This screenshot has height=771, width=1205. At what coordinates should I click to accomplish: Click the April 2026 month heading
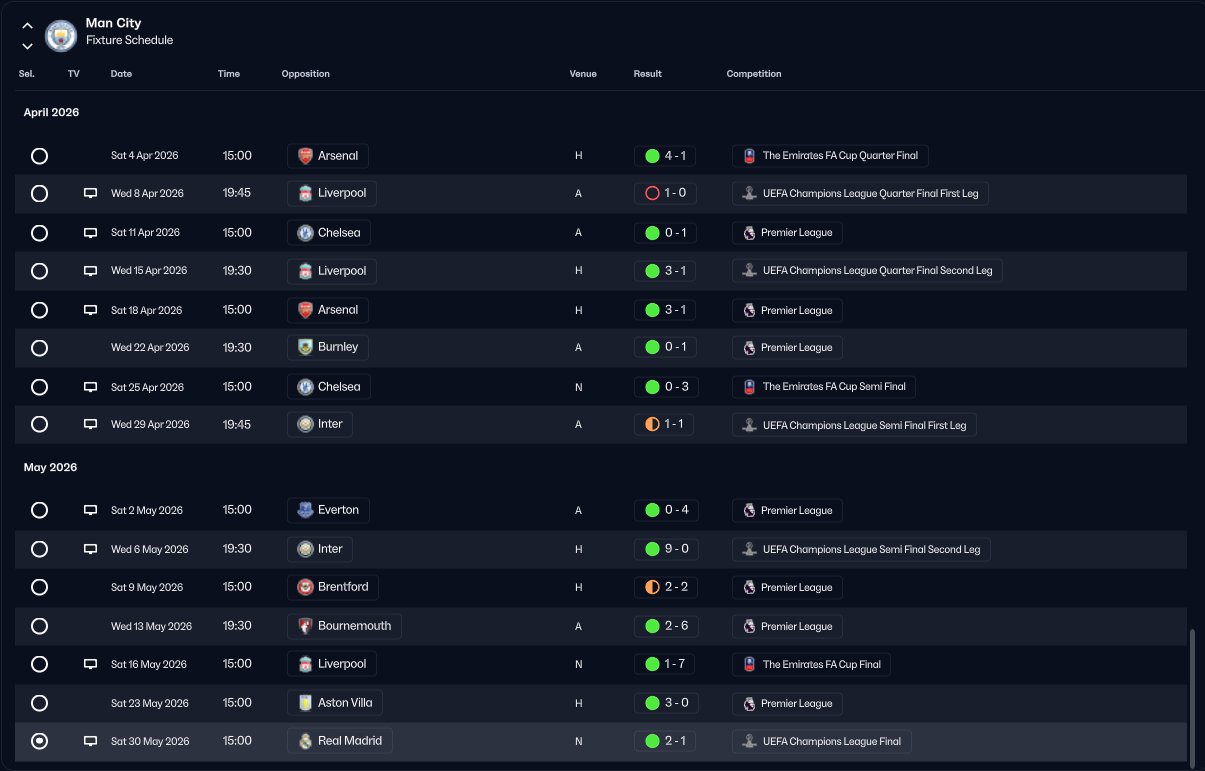[x=51, y=113]
